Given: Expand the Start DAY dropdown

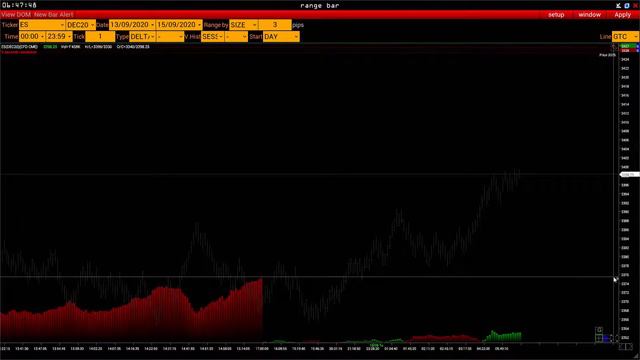Looking at the screenshot, I should 281,37.
